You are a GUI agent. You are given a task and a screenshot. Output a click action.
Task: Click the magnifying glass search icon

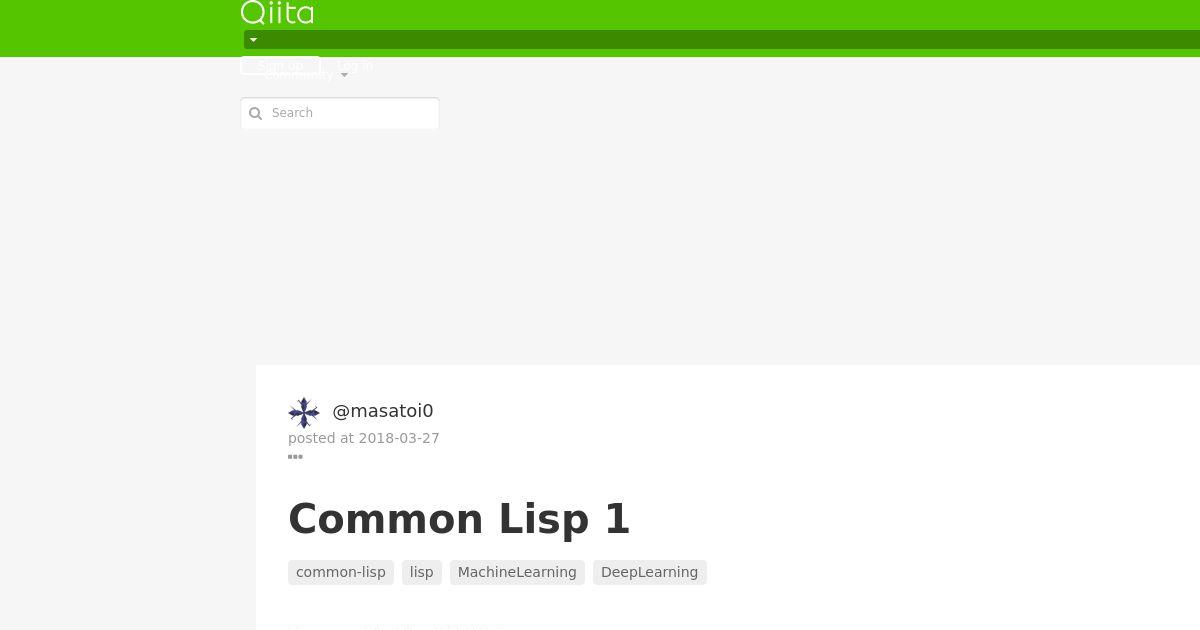coord(255,113)
